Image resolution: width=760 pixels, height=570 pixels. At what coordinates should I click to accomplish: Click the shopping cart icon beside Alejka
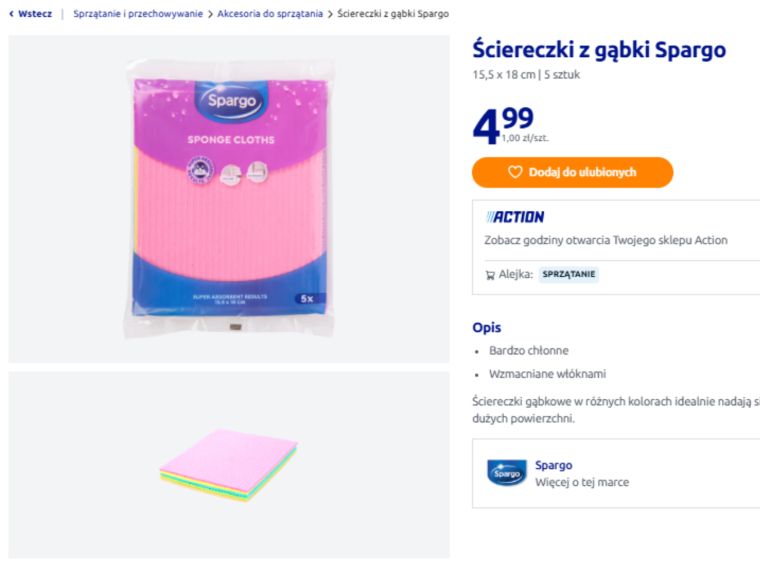(x=490, y=275)
